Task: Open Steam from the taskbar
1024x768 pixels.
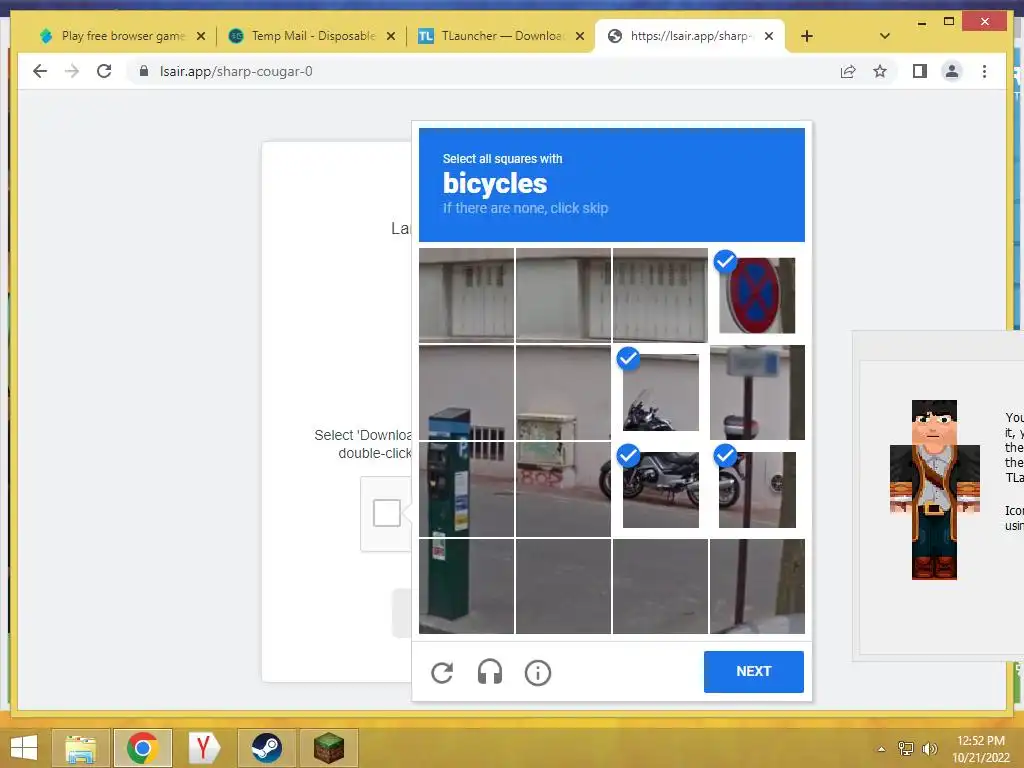Action: 266,748
